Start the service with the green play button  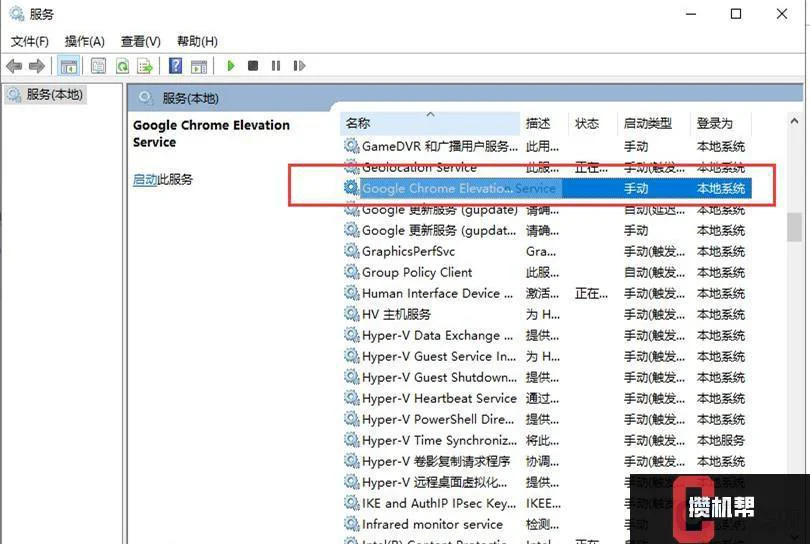(231, 66)
